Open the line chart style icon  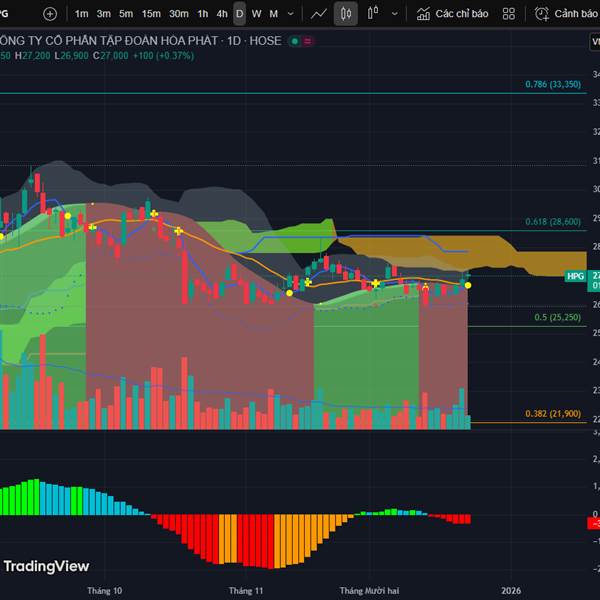tap(319, 14)
